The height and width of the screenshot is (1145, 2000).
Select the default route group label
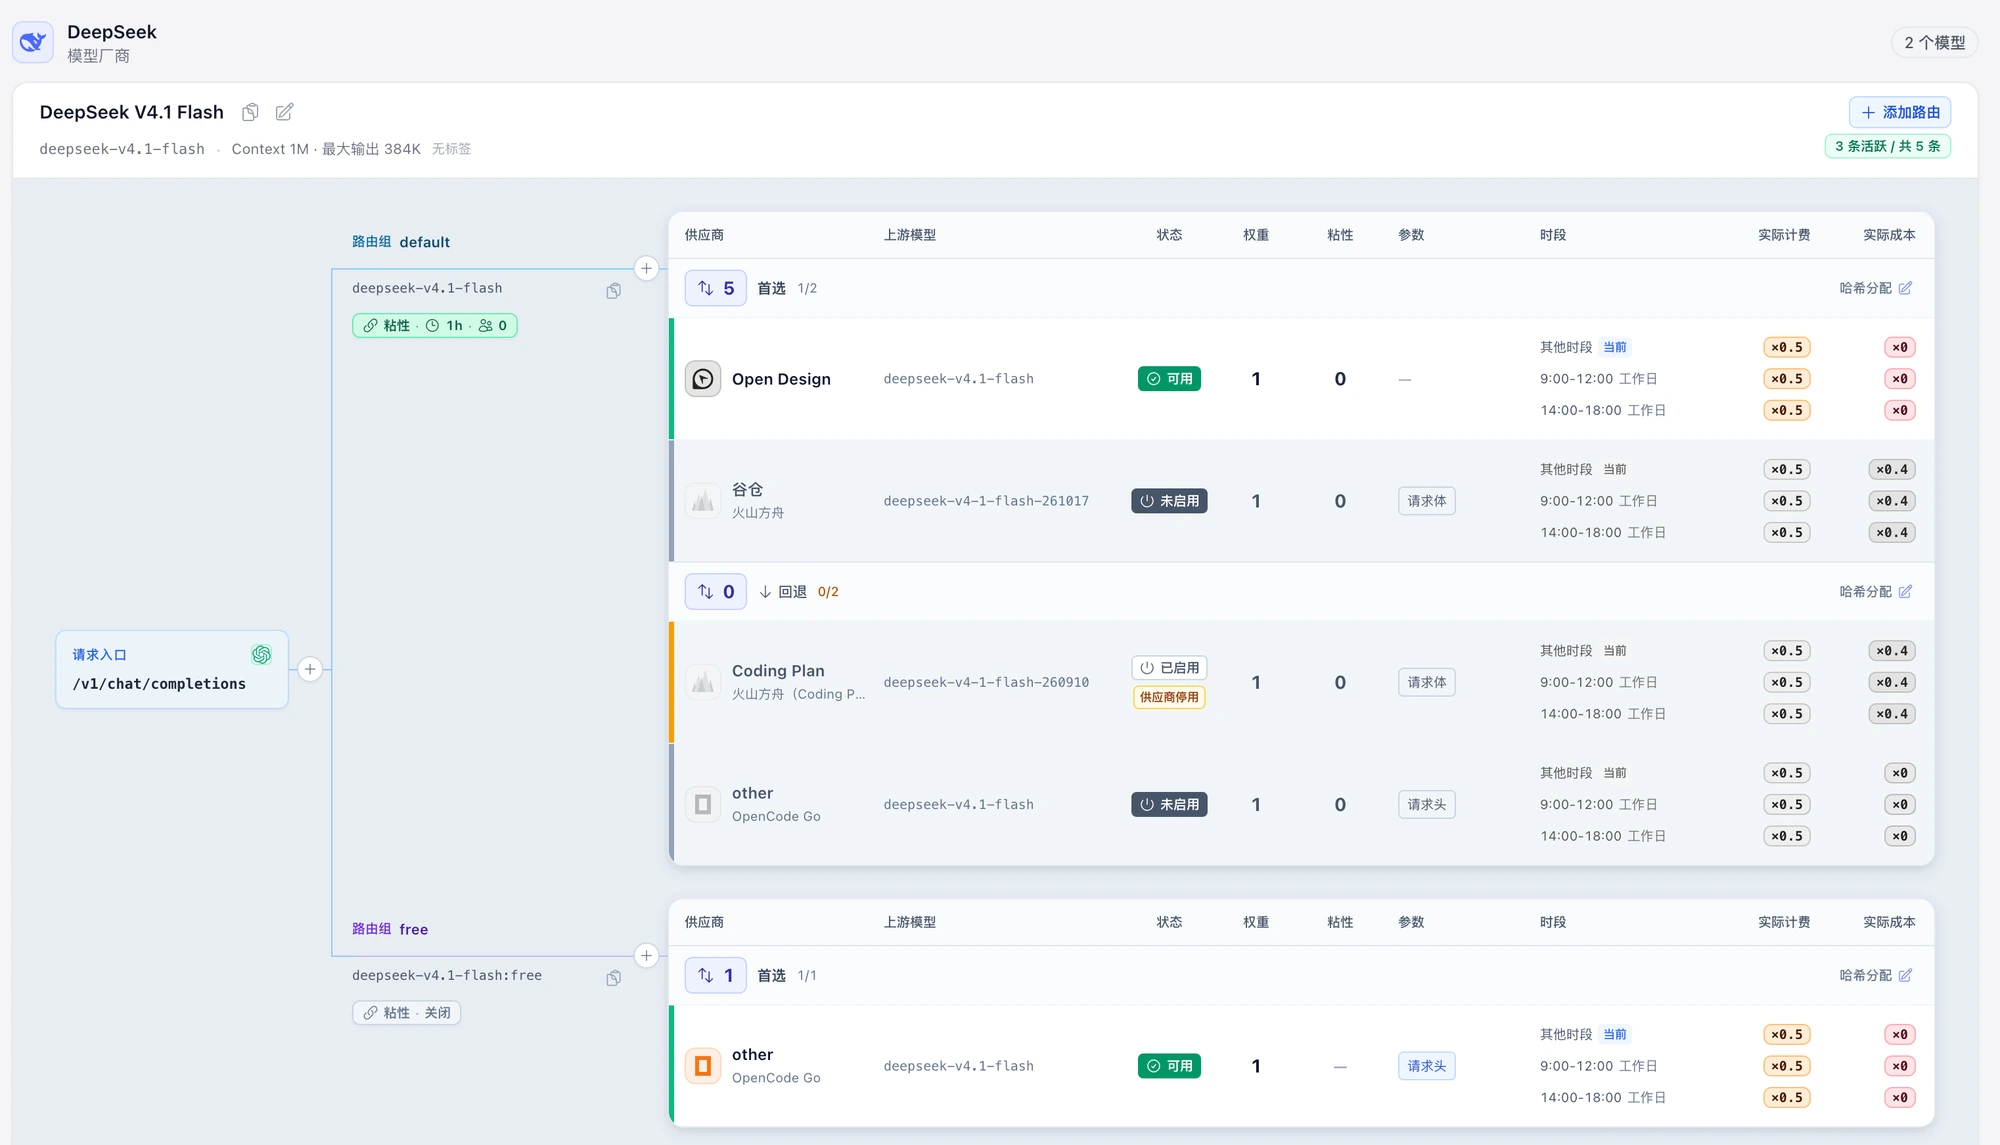tap(400, 242)
